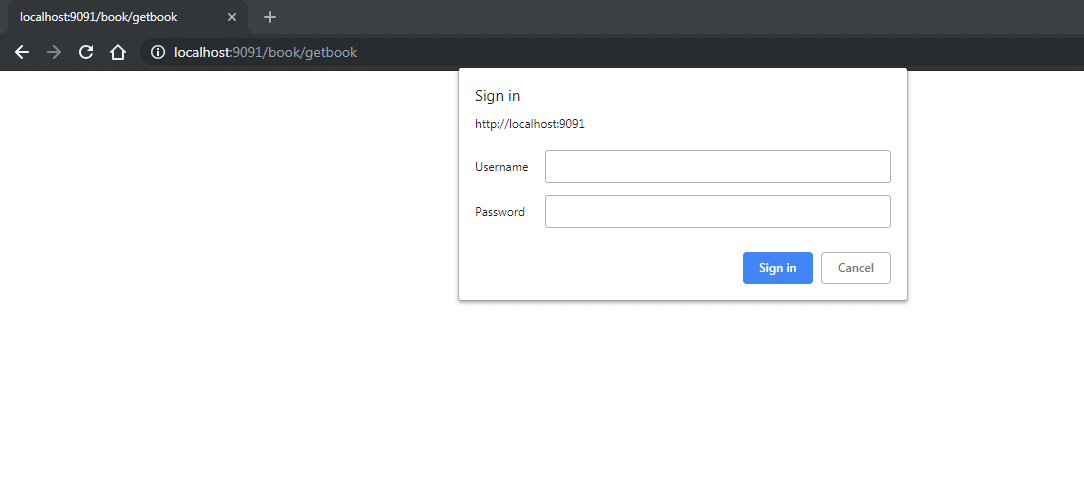Reload the current page
1084x486 pixels.
86,52
